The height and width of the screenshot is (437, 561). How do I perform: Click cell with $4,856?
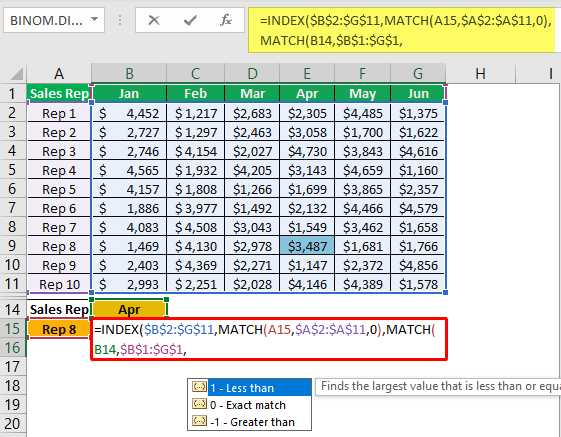coord(418,265)
